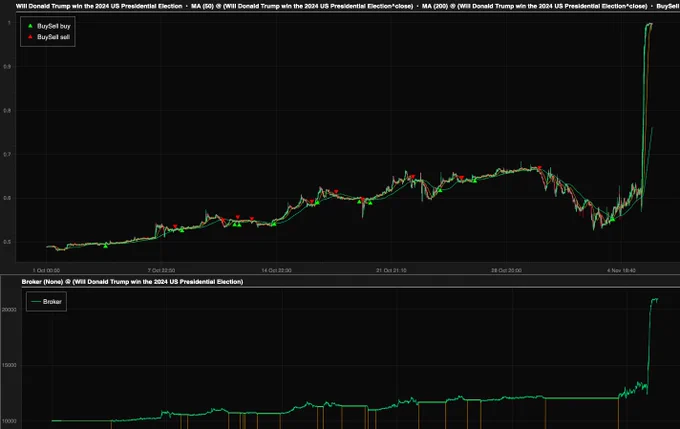Click the 20000 broker value axis label
The height and width of the screenshot is (429, 680).
[x=9, y=310]
